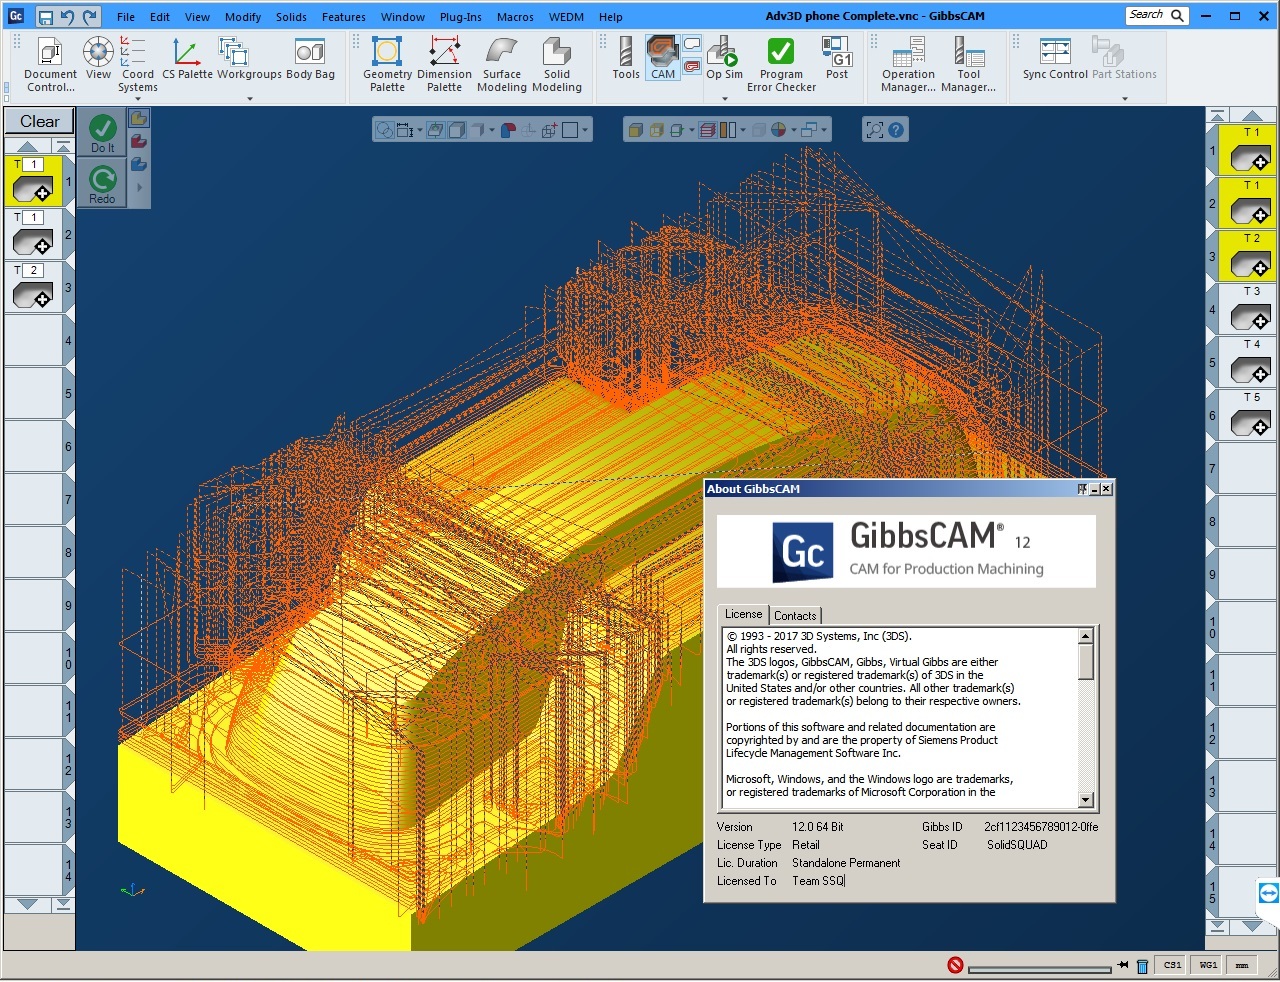Start Op Sim simulation

724,59
